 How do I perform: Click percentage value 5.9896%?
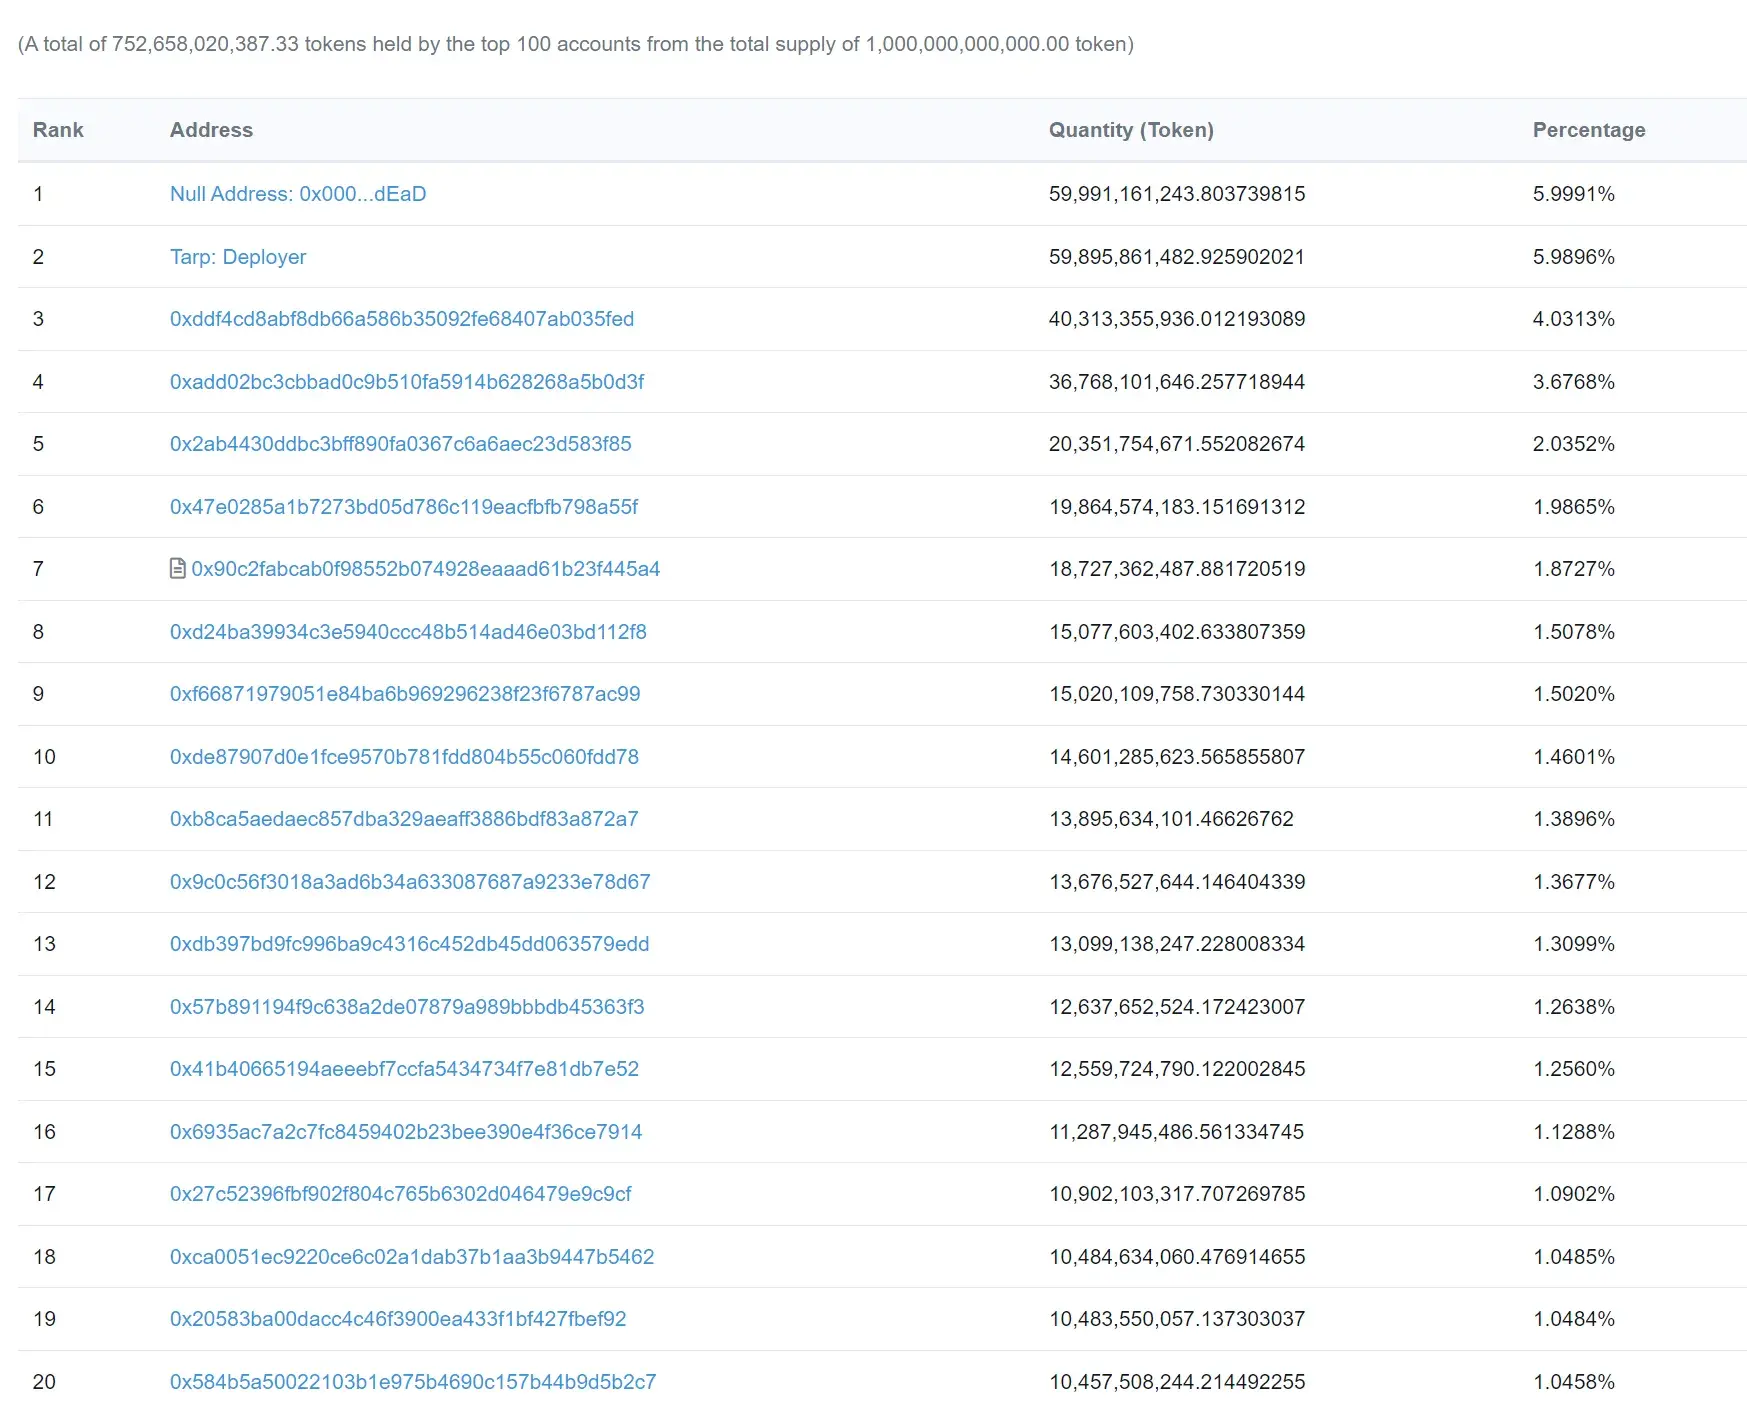coord(1574,257)
